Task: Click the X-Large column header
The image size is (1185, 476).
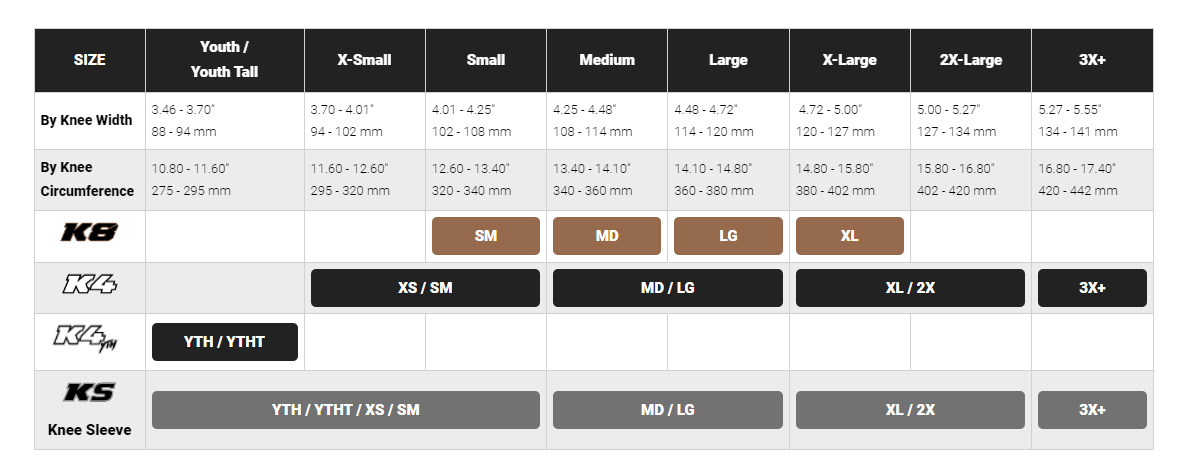Action: pyautogui.click(x=849, y=60)
